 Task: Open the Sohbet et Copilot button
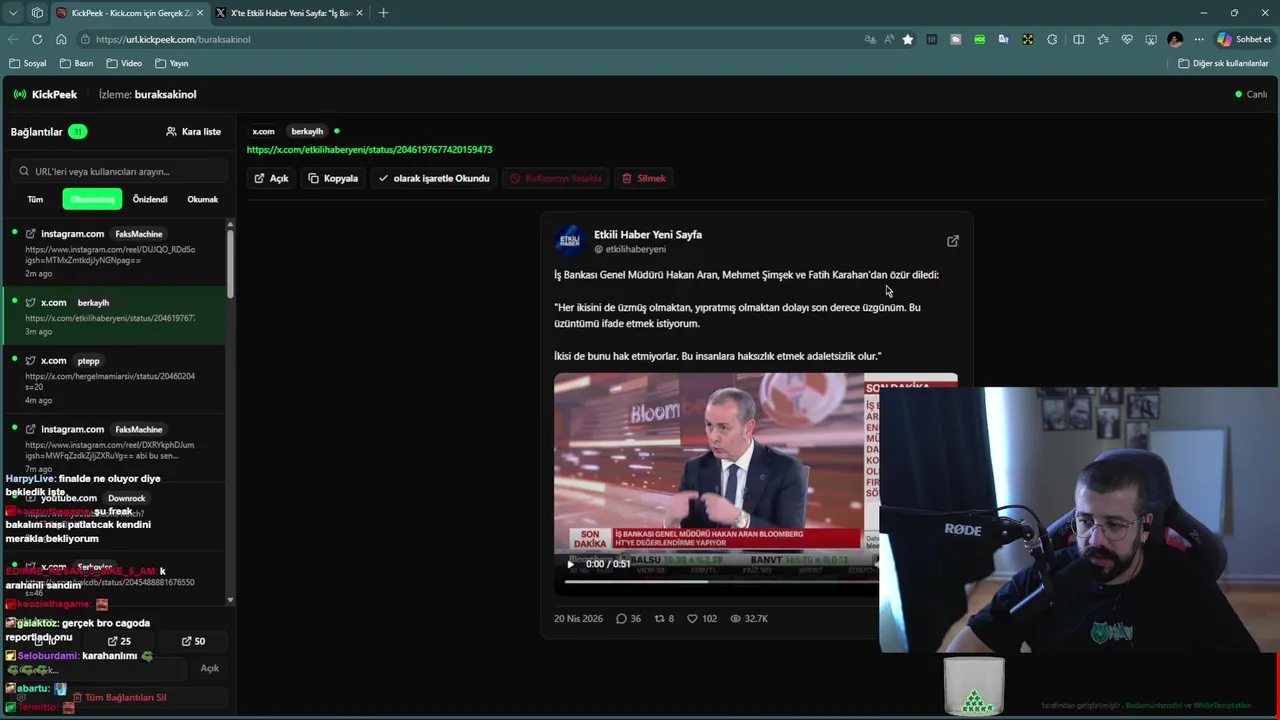pyautogui.click(x=1244, y=39)
